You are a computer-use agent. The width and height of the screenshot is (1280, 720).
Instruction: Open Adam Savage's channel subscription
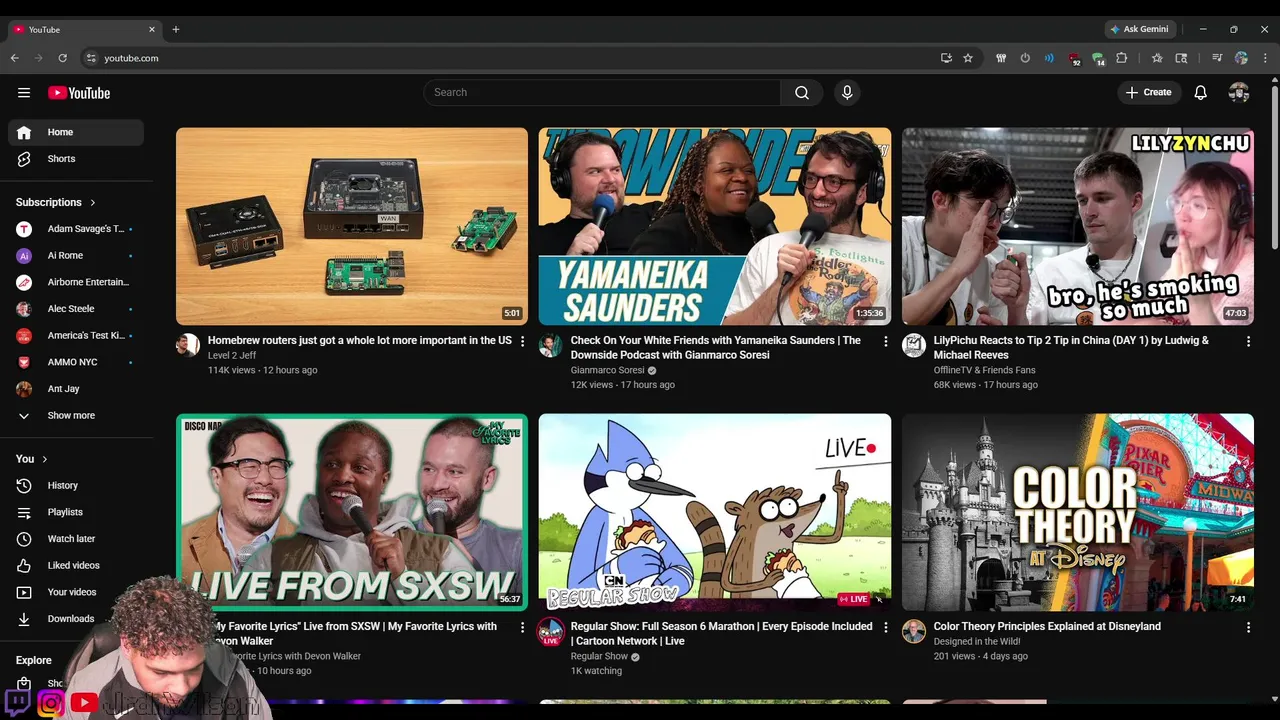[x=76, y=229]
